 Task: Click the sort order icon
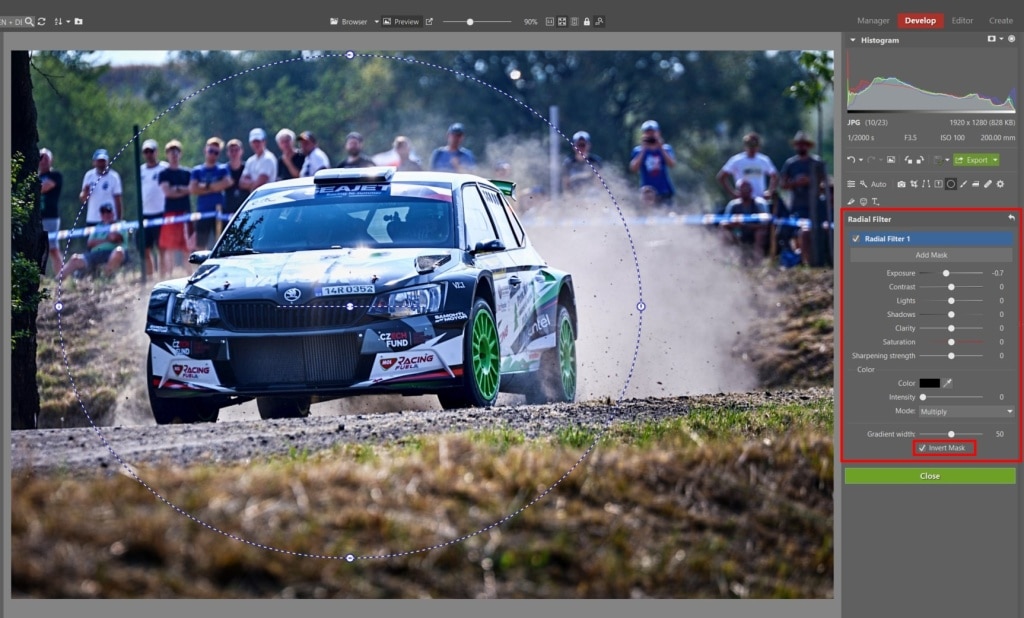[57, 22]
